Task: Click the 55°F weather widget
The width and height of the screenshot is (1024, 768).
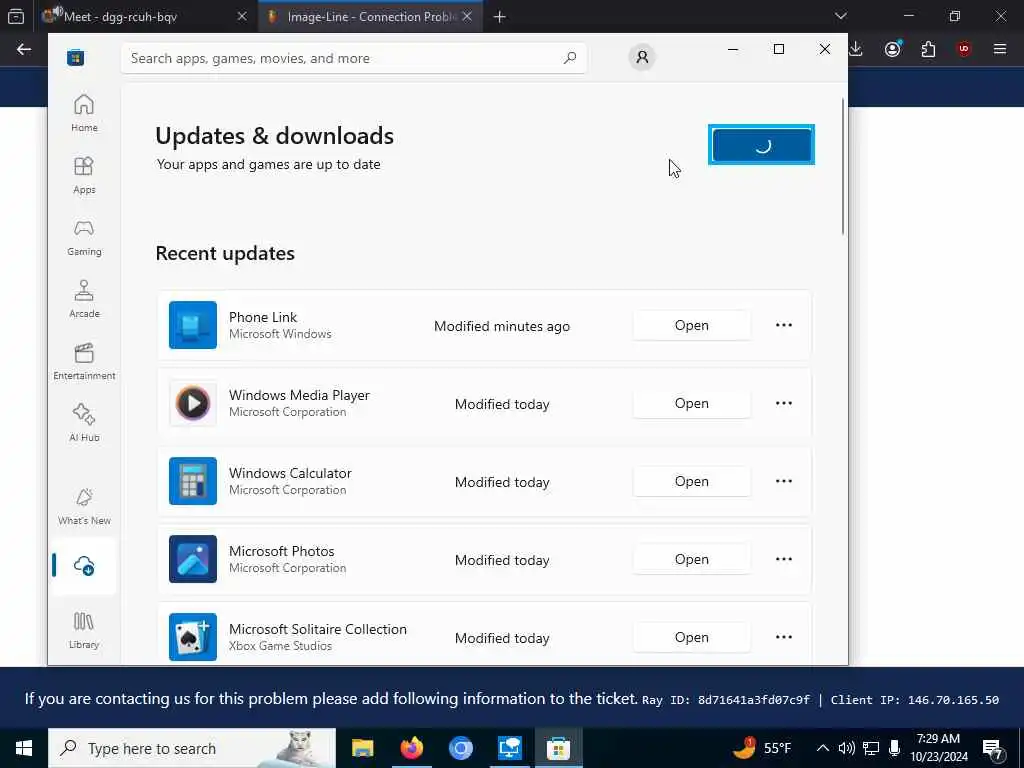Action: point(762,748)
